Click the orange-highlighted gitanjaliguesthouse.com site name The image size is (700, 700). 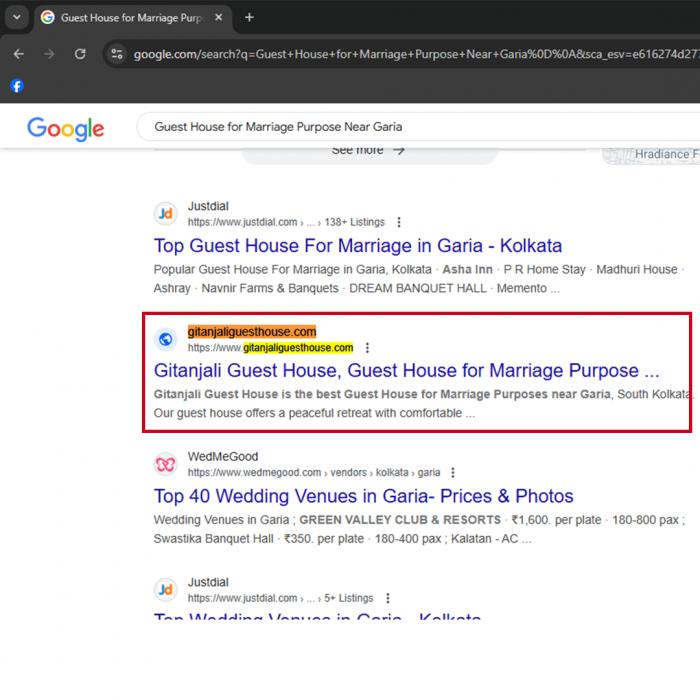tap(252, 332)
